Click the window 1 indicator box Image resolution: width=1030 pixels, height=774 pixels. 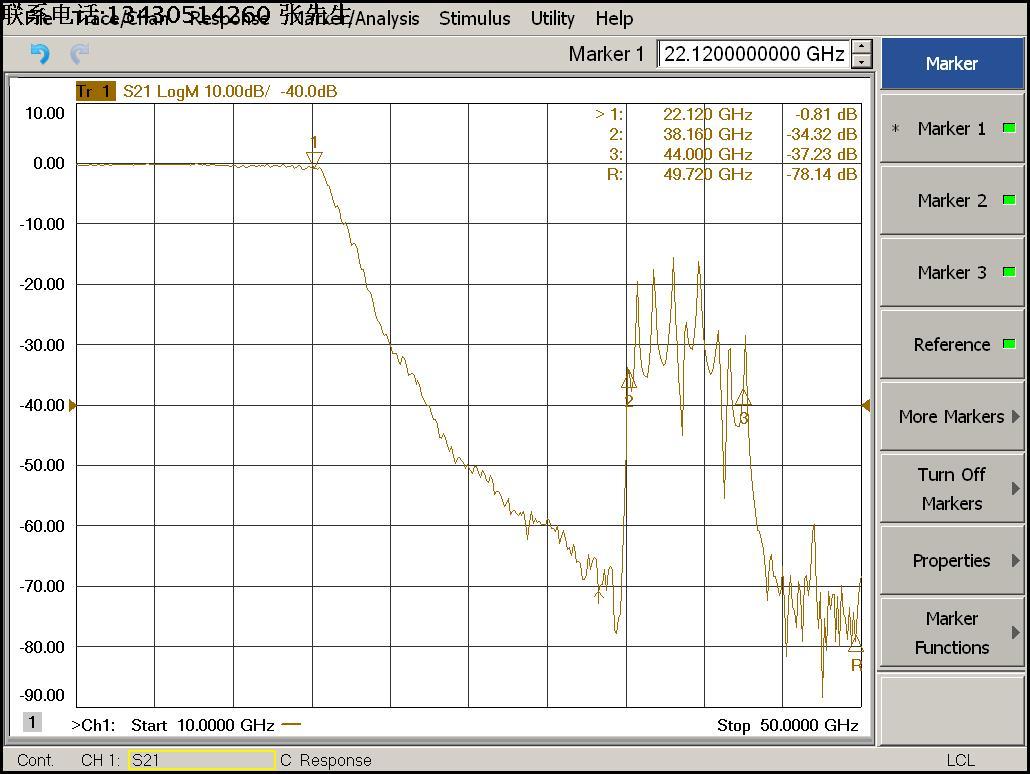pos(32,722)
